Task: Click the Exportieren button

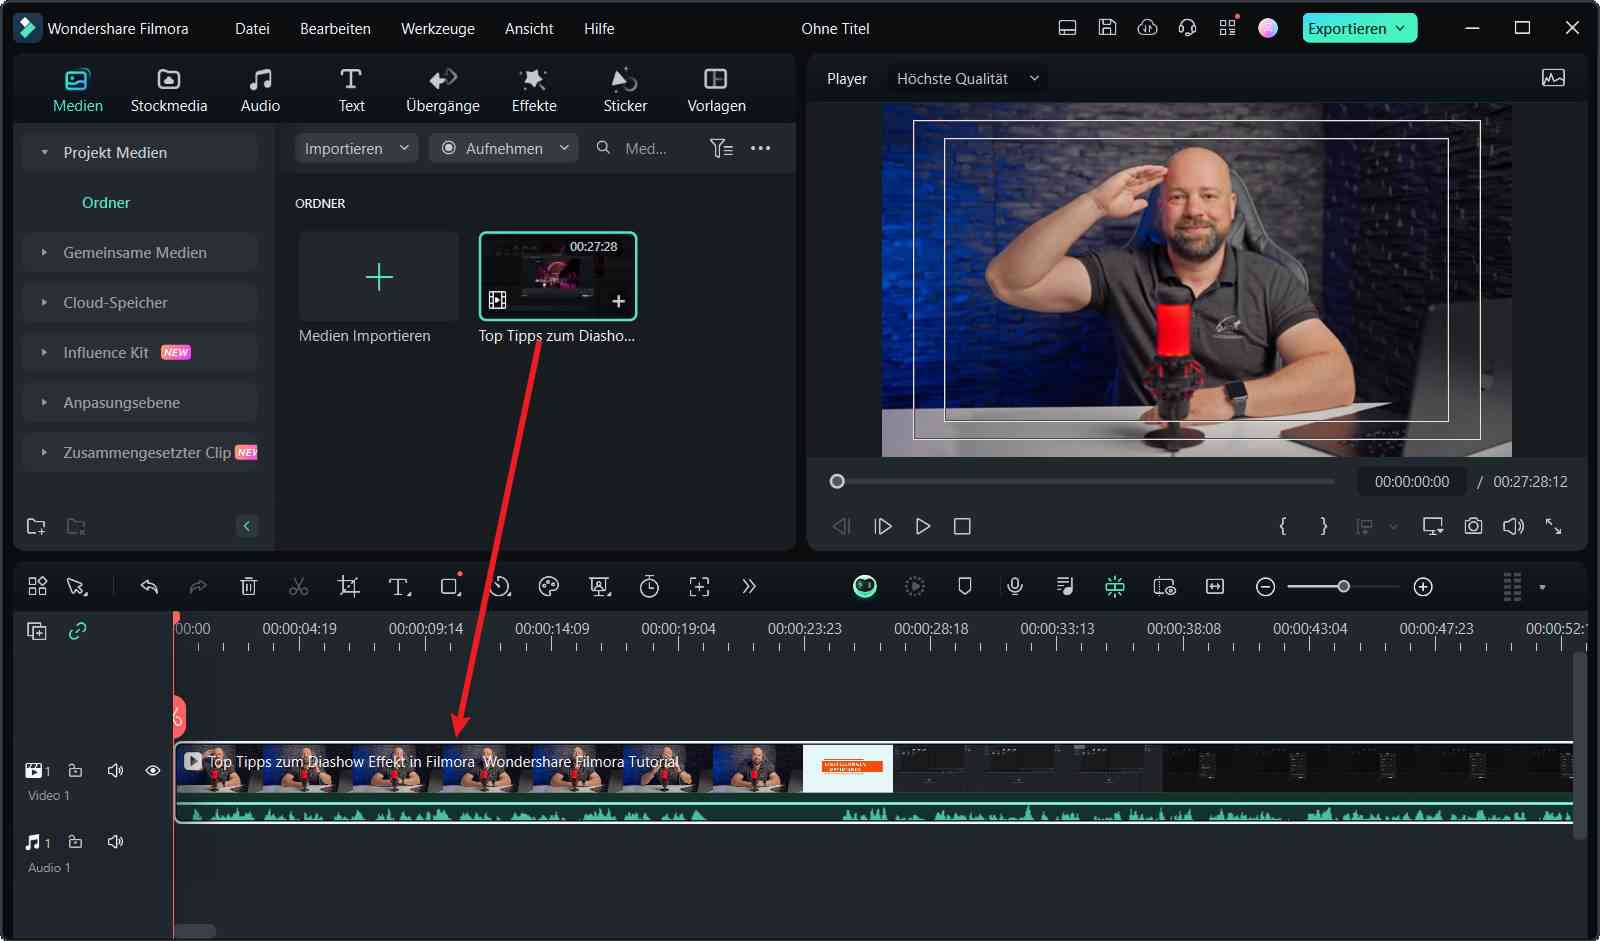Action: coord(1359,28)
